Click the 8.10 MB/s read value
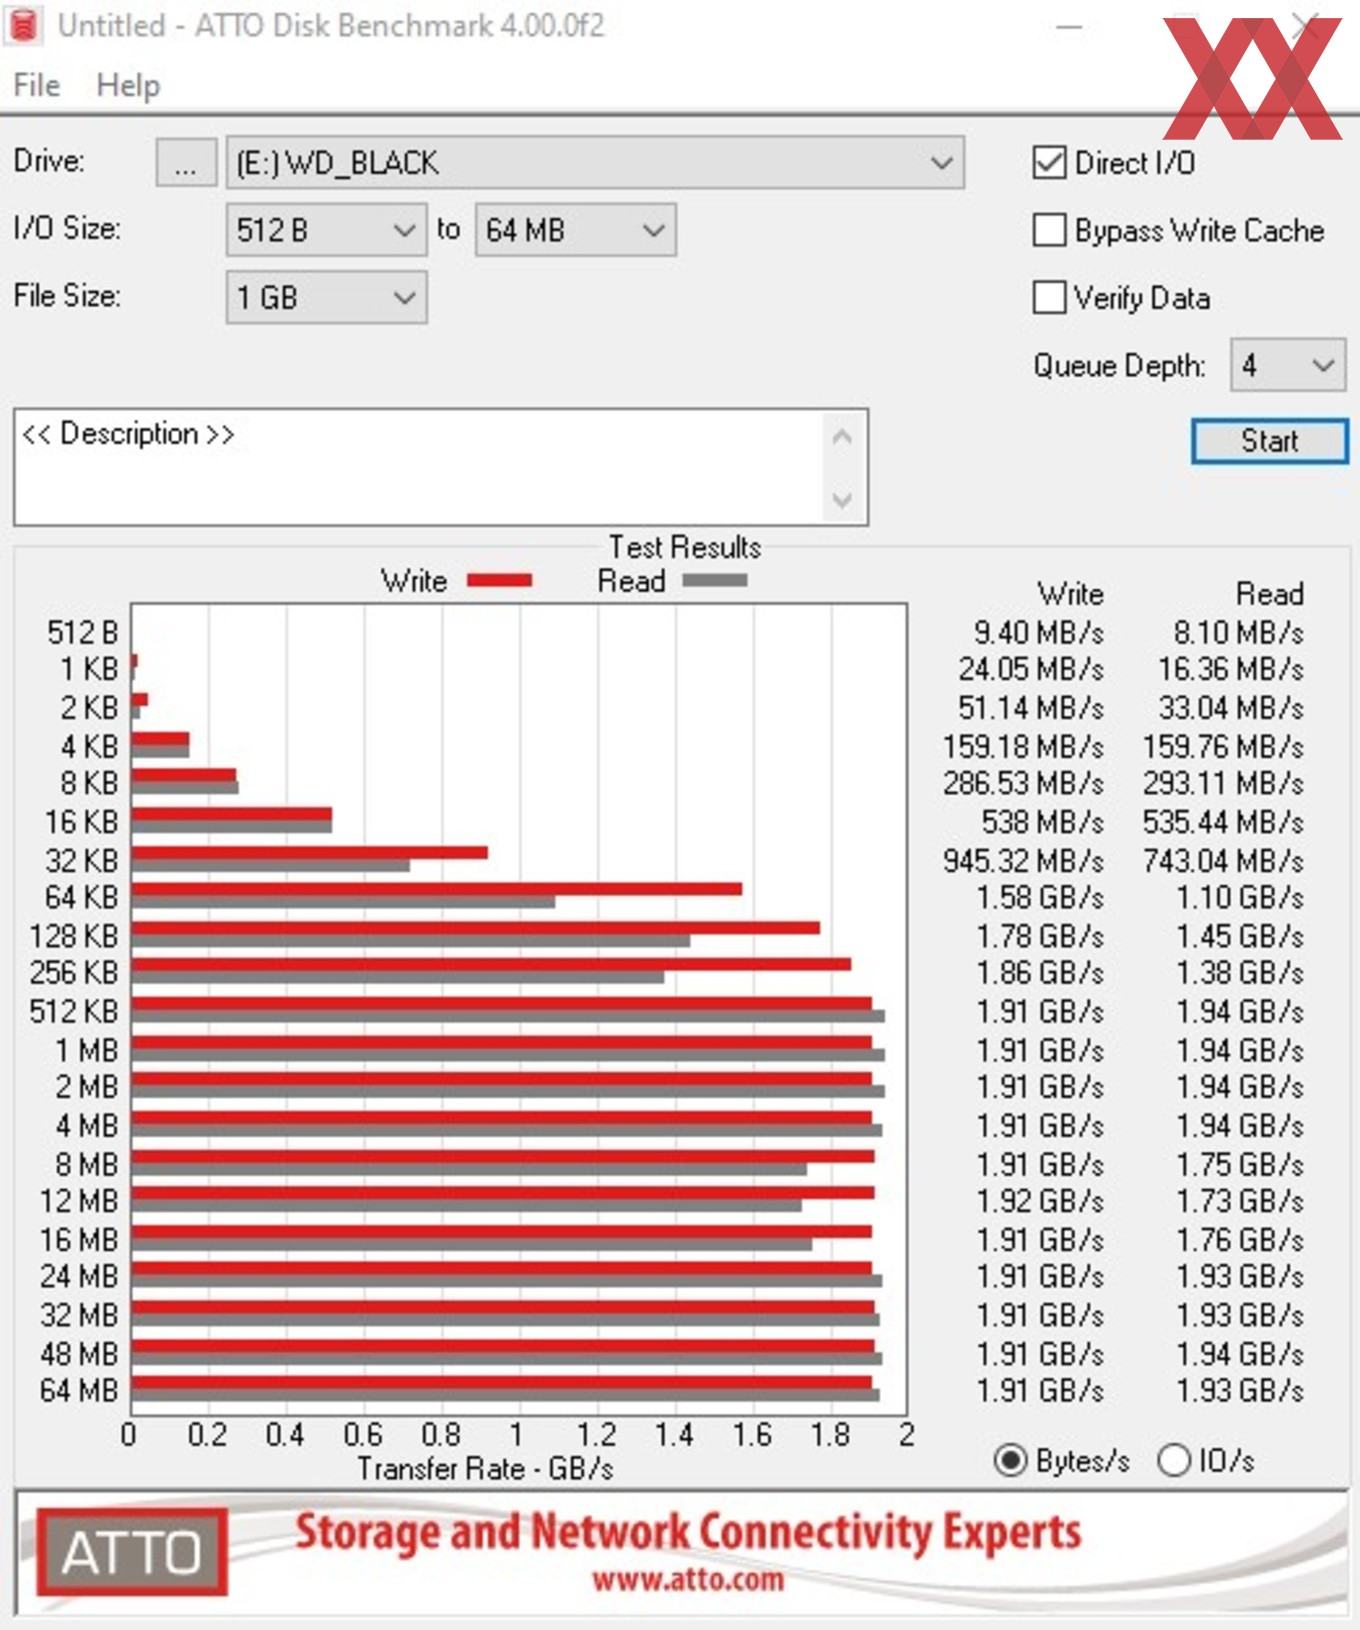1360x1630 pixels. pos(1238,632)
